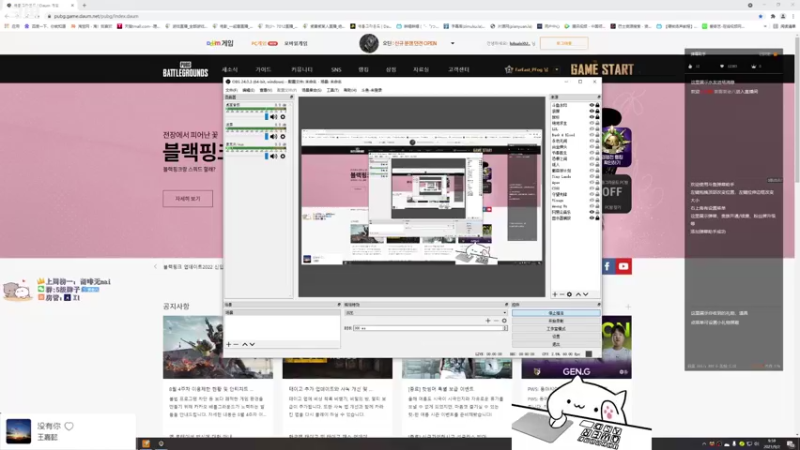
Task: Toggle visibility eye of second source
Action: coord(592,111)
